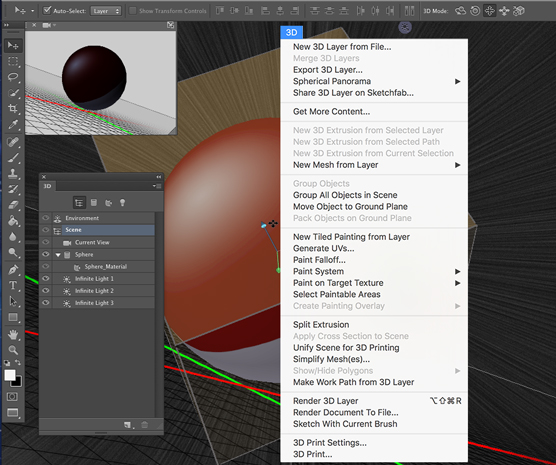Open the Auto-Select Layer dropdown
556x465 pixels.
click(106, 11)
